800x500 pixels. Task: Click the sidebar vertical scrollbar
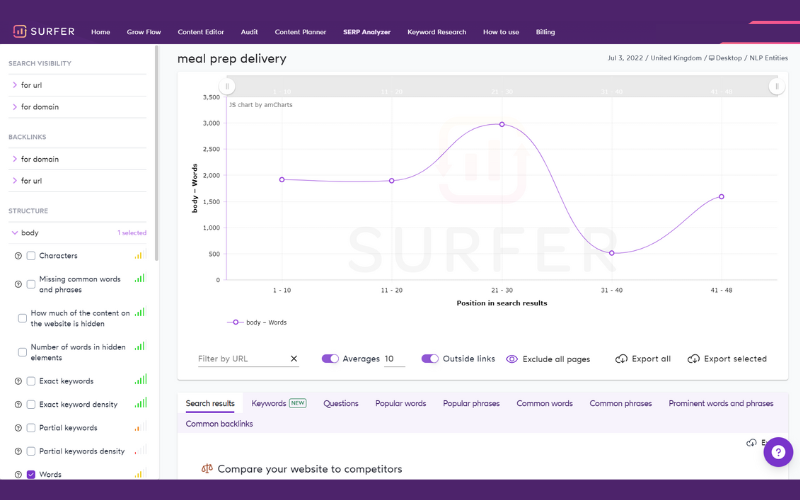pos(157,153)
